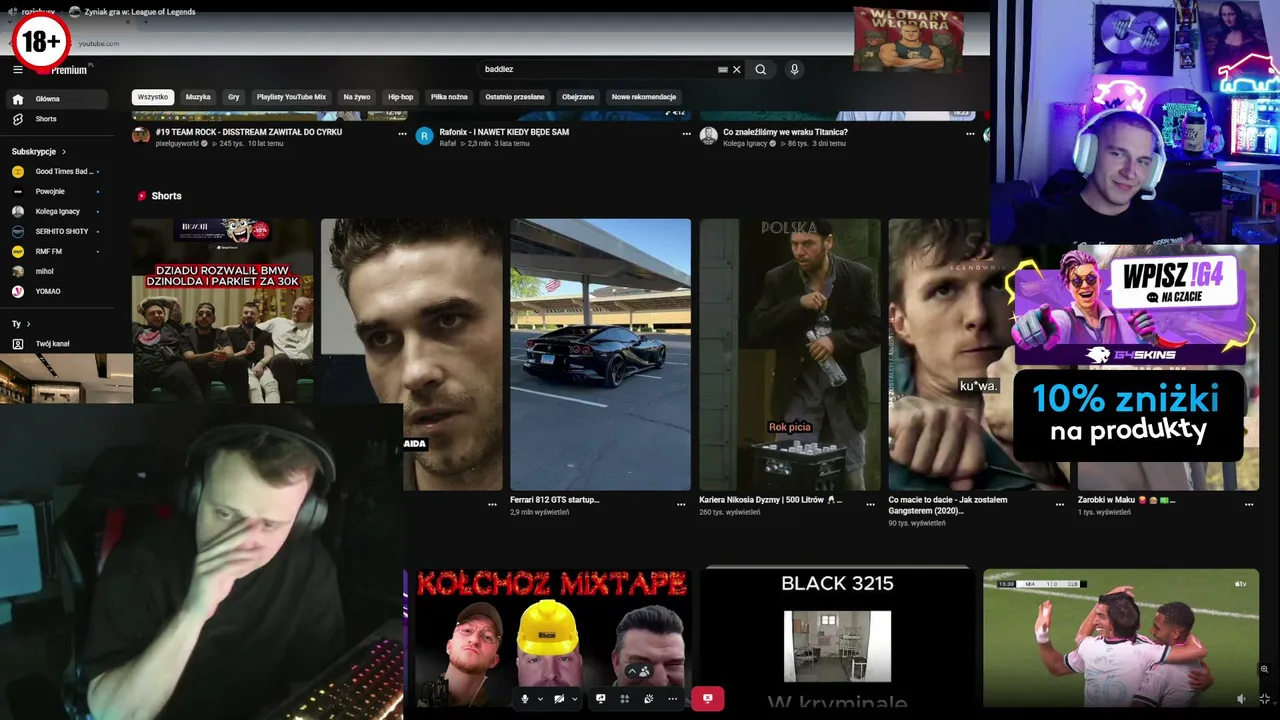Click the red end share button in call bar
Screen dimensions: 1280x720
pyautogui.click(x=707, y=699)
